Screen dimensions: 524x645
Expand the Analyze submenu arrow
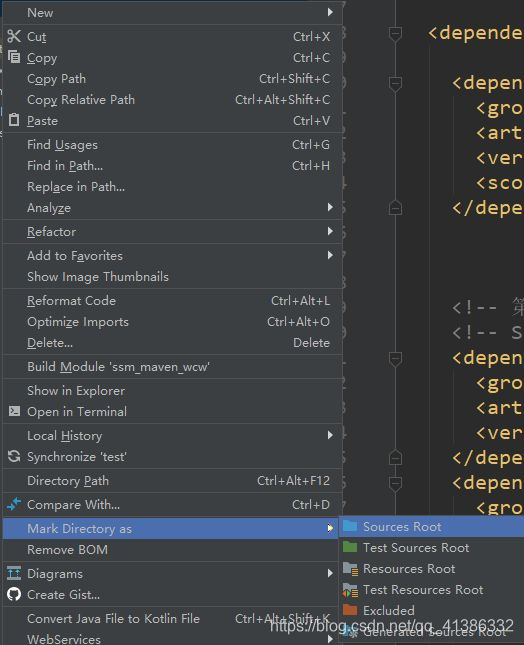click(x=330, y=207)
